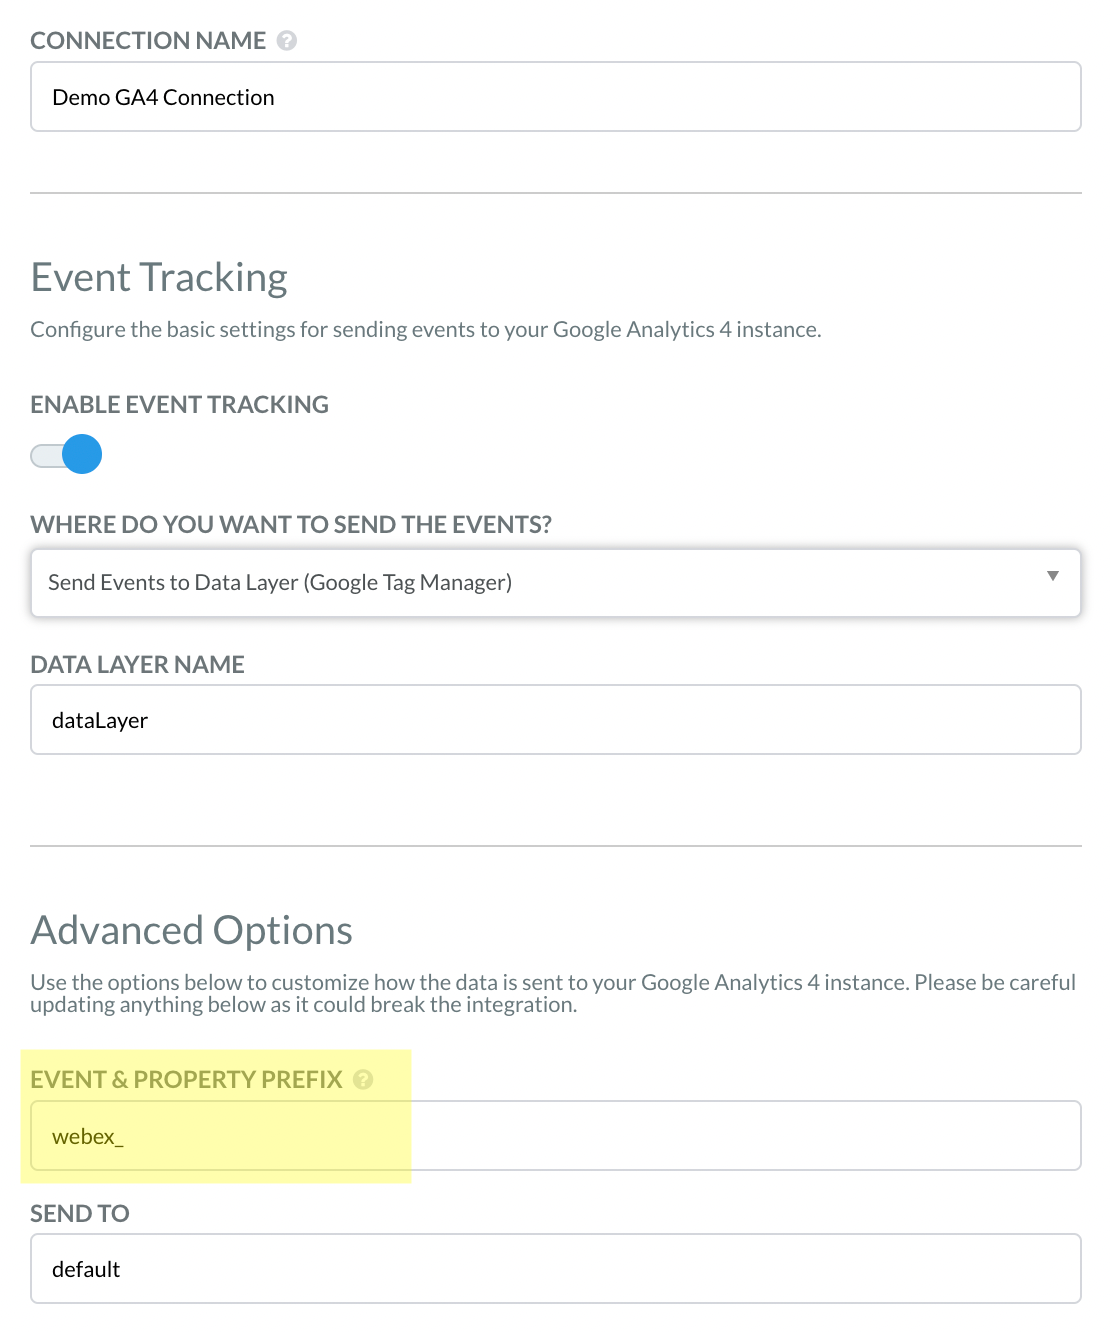This screenshot has height=1332, width=1110.
Task: Click the Advanced Options warning paragraph
Action: pyautogui.click(x=553, y=993)
